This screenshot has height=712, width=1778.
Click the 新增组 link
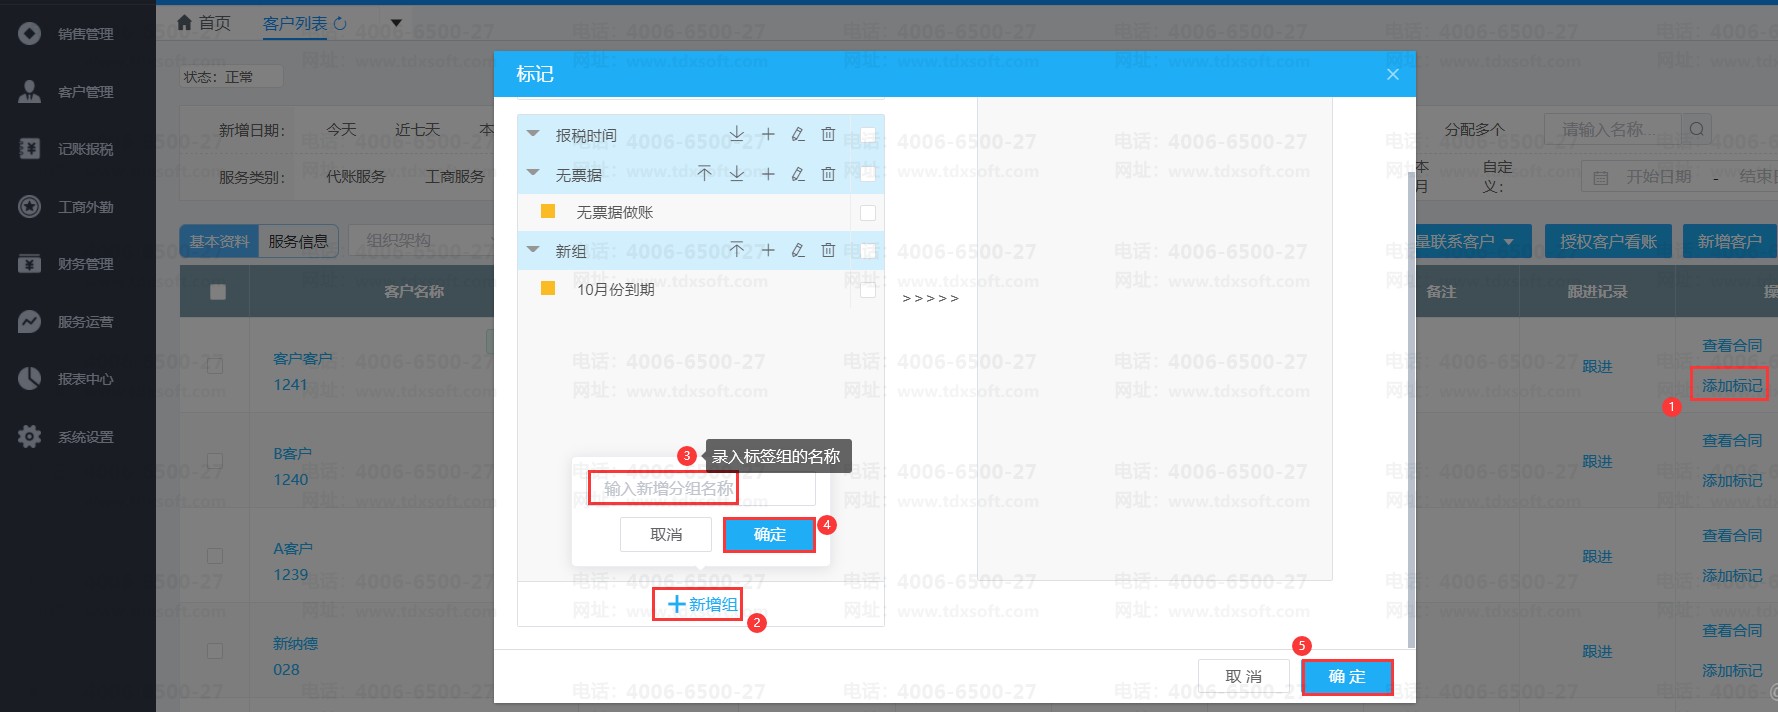click(x=702, y=604)
